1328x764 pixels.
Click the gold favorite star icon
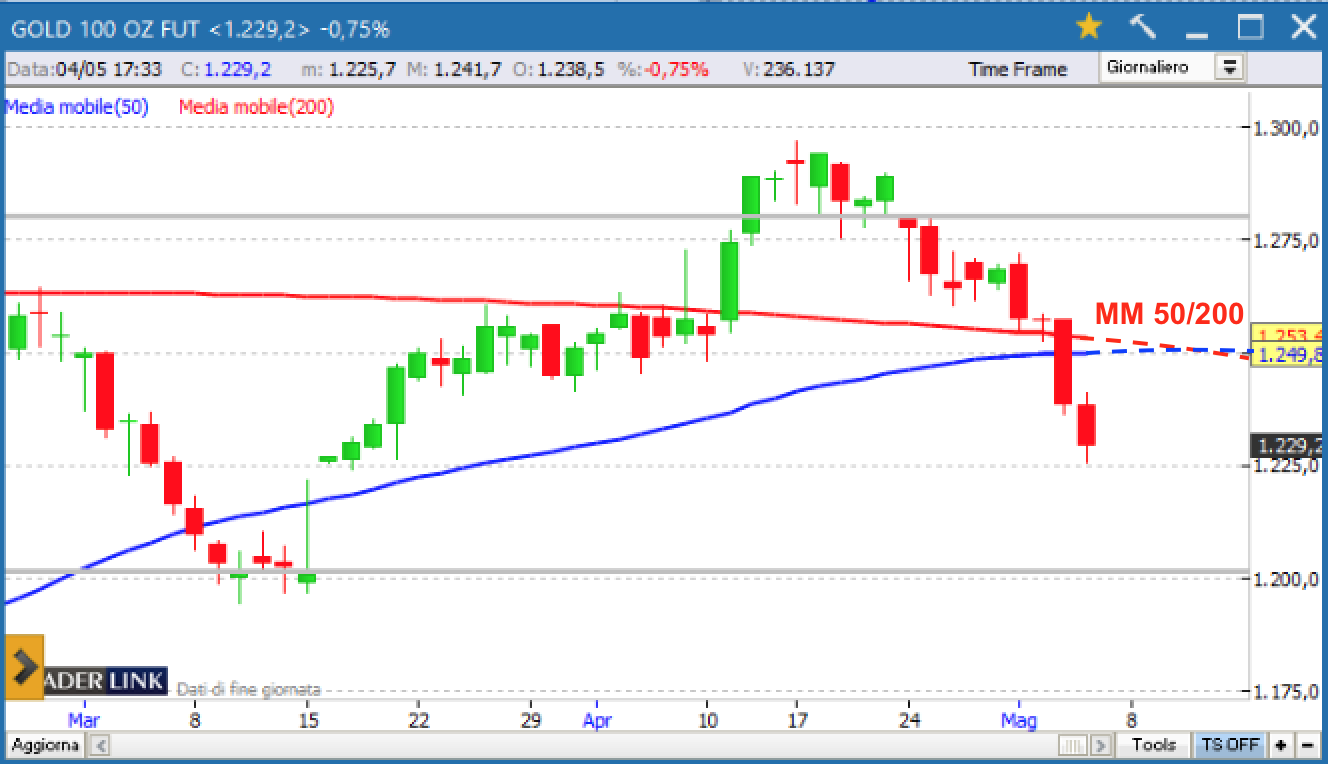pyautogui.click(x=1088, y=27)
